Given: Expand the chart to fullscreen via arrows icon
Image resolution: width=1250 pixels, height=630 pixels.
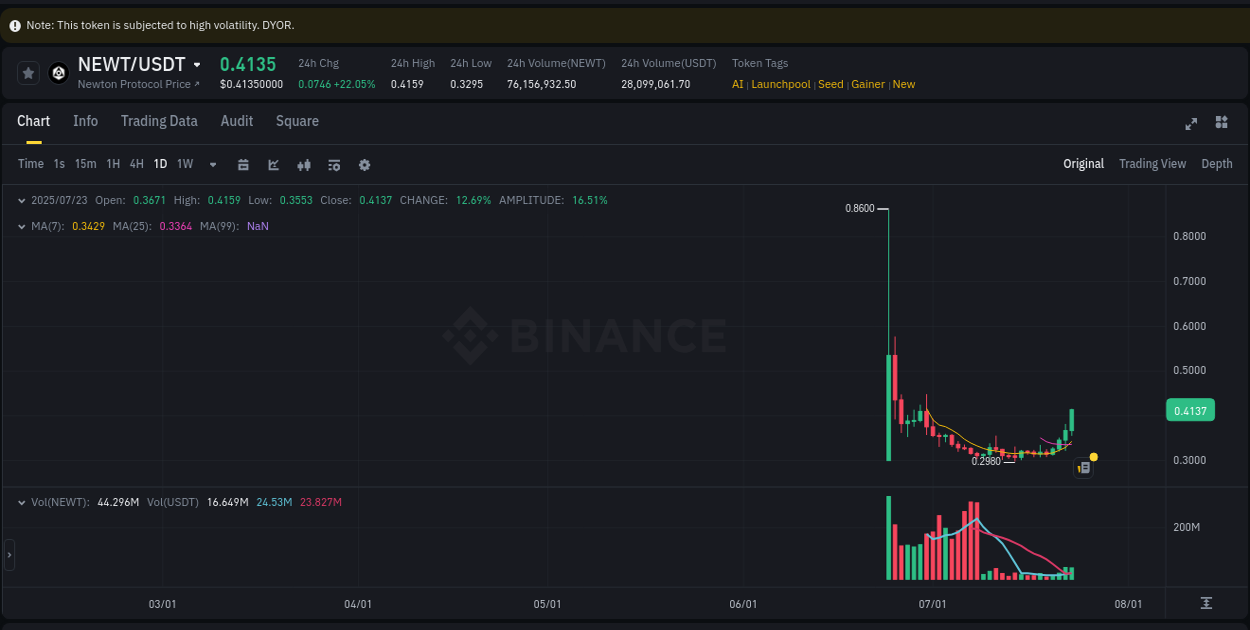Looking at the screenshot, I should tap(1190, 123).
